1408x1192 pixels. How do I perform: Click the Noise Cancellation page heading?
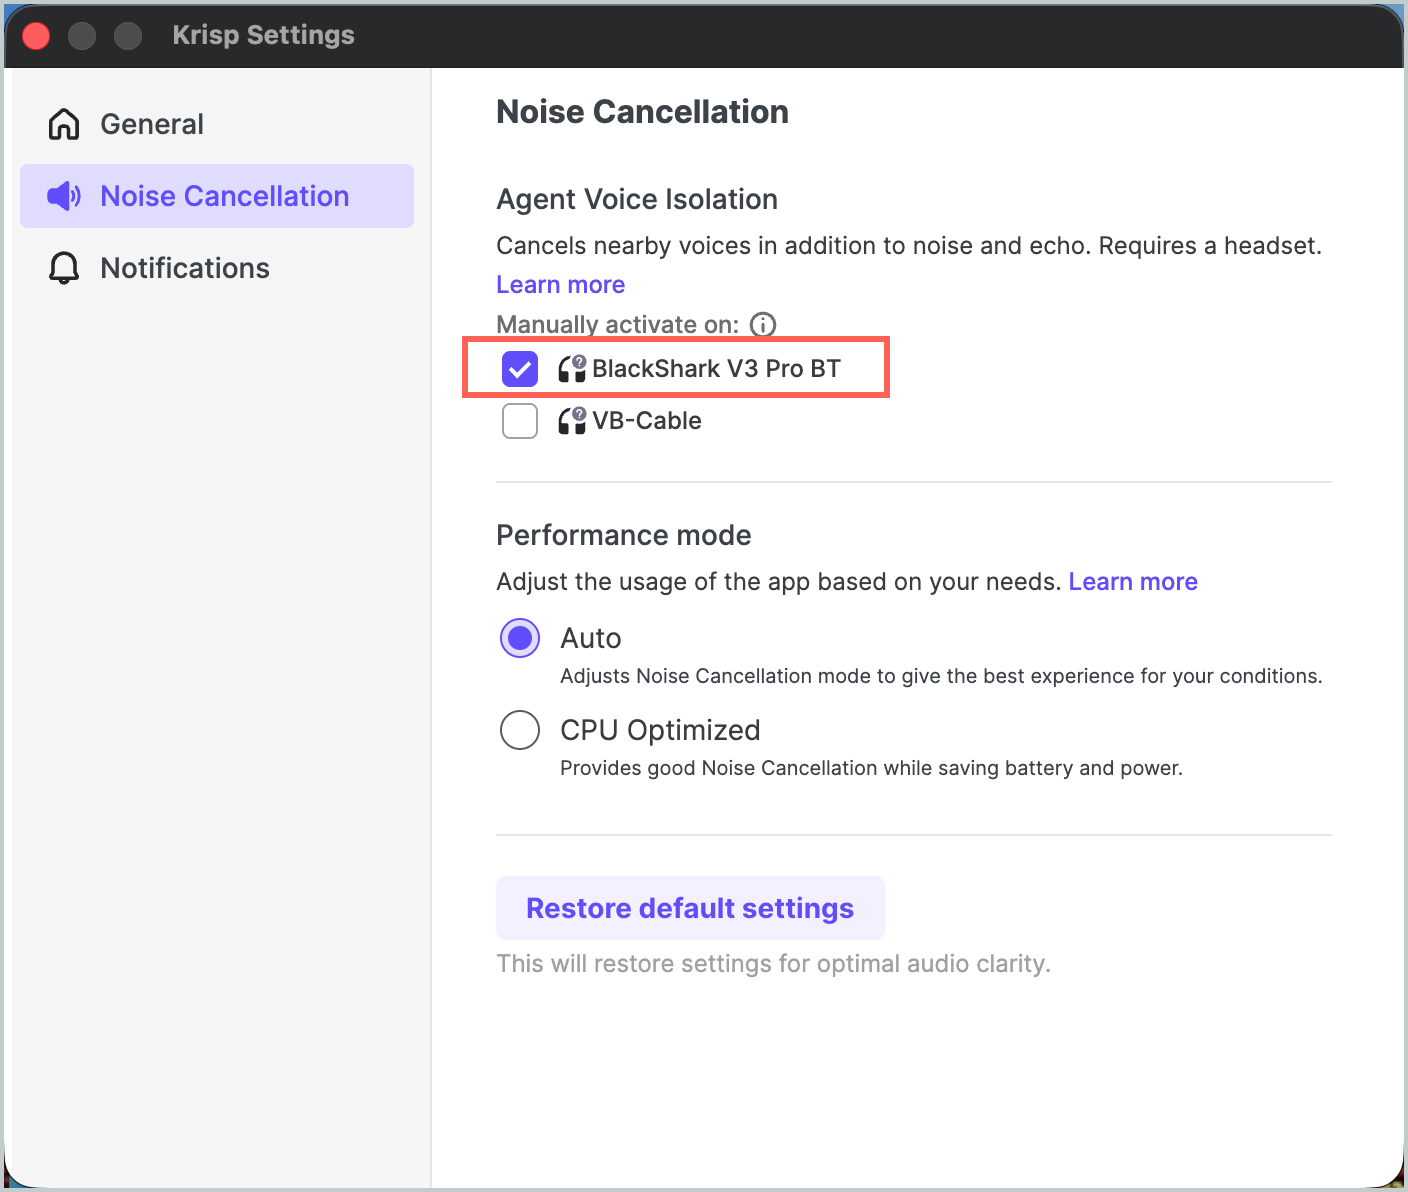click(642, 112)
